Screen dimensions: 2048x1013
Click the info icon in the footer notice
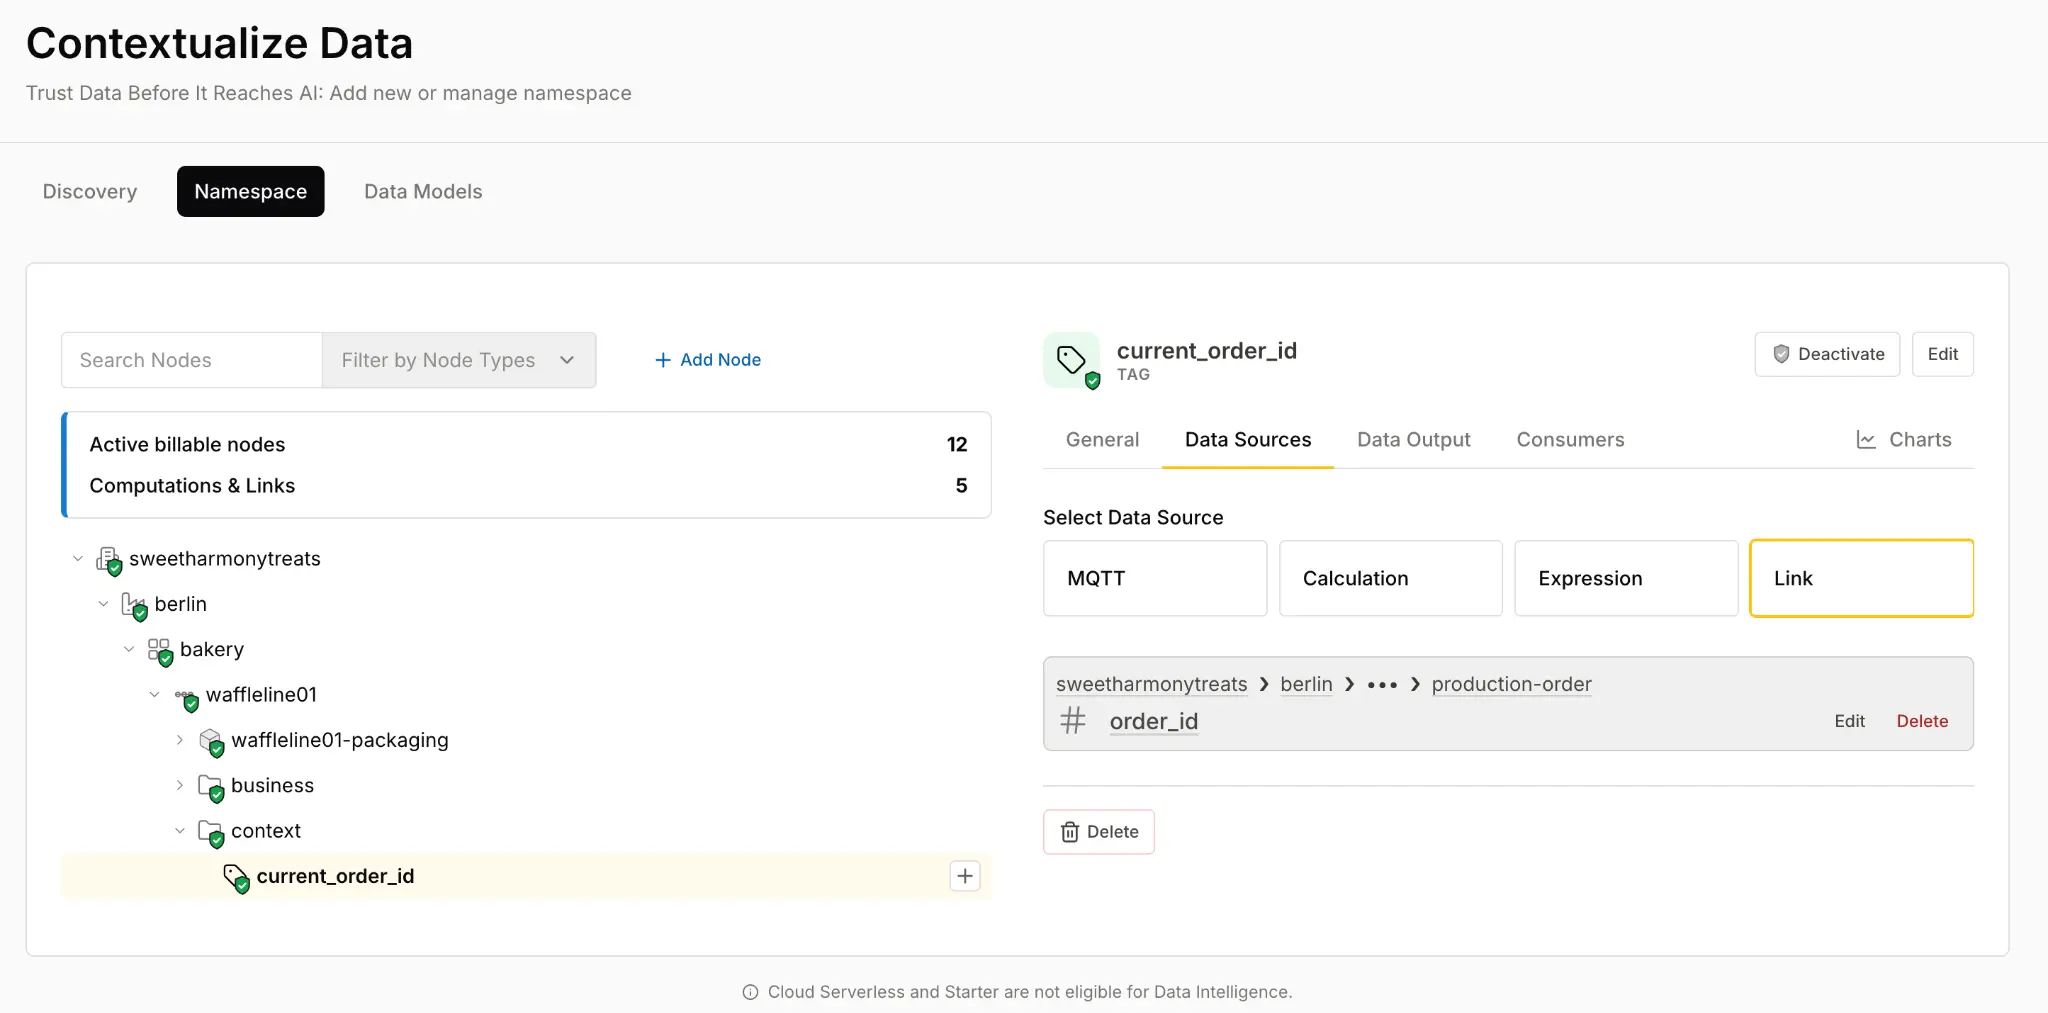tap(750, 992)
